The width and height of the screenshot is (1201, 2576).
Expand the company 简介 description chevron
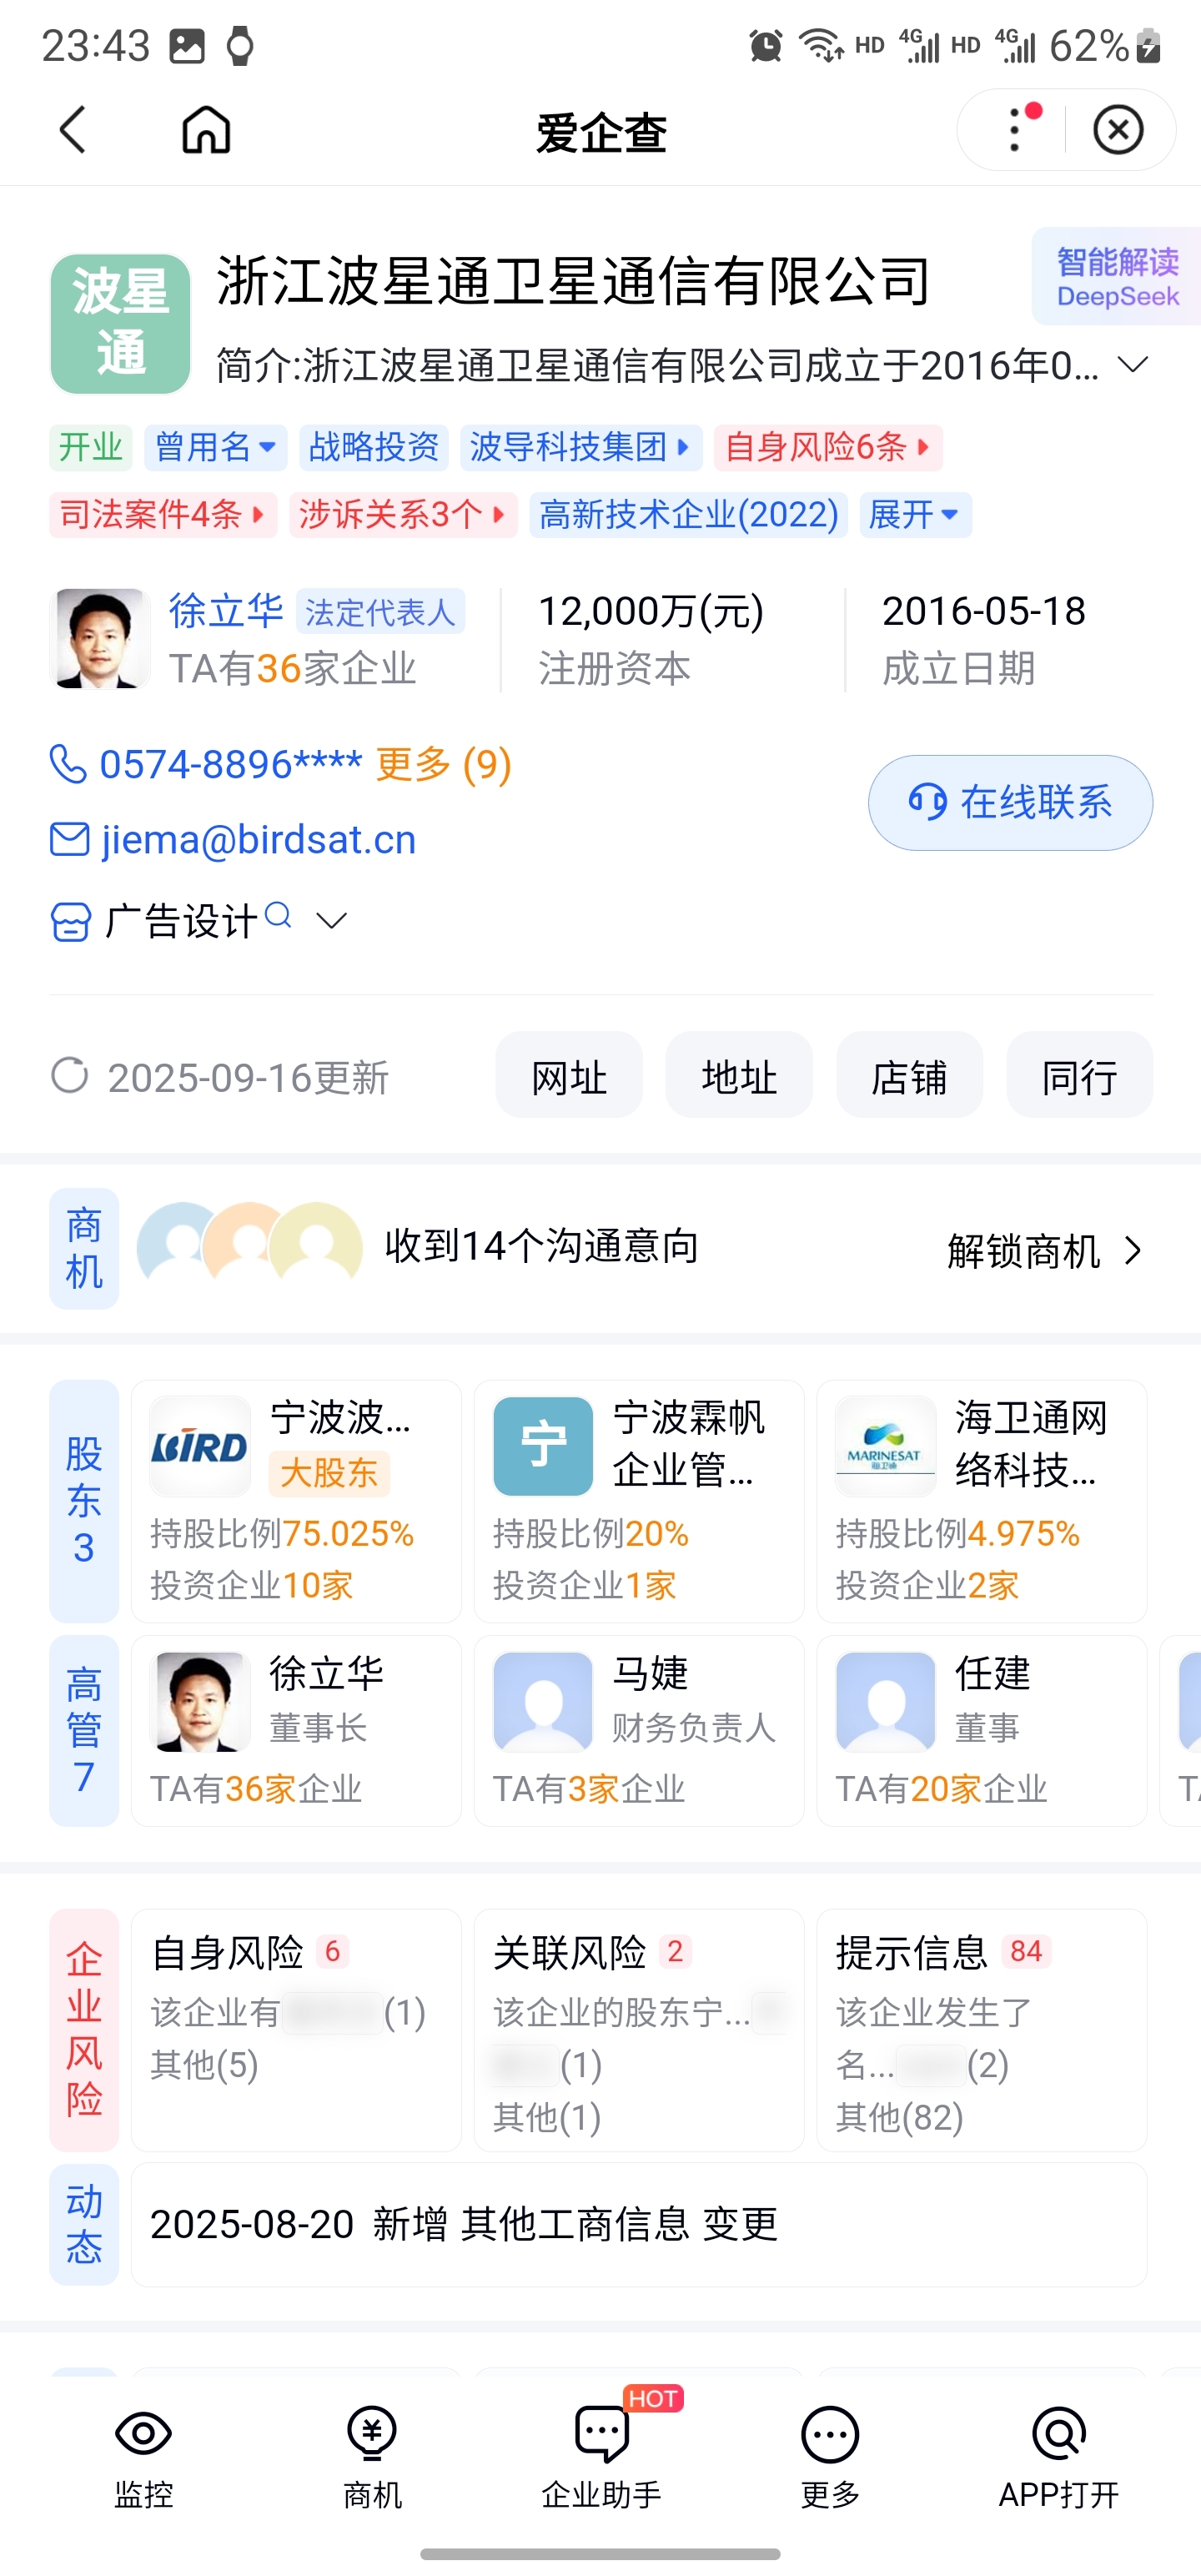click(1133, 365)
